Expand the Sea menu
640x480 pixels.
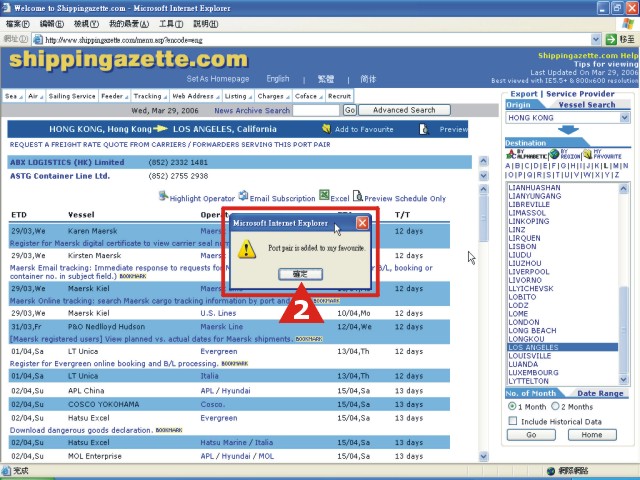coord(13,96)
